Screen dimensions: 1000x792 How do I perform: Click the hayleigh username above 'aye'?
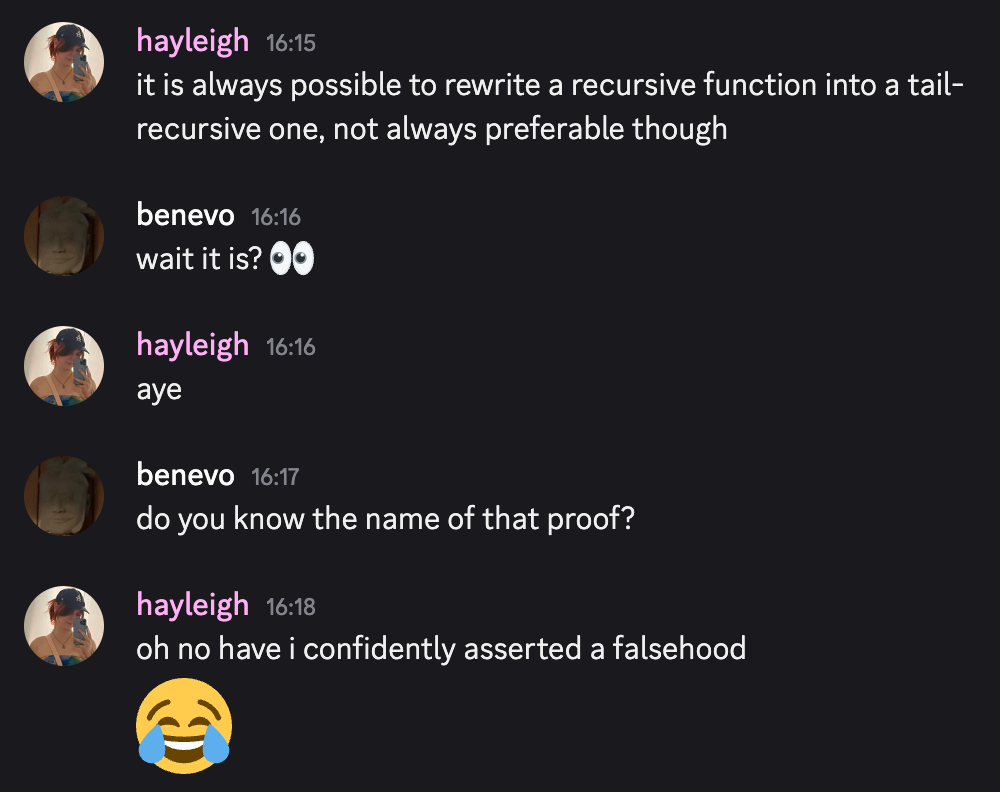pos(193,346)
